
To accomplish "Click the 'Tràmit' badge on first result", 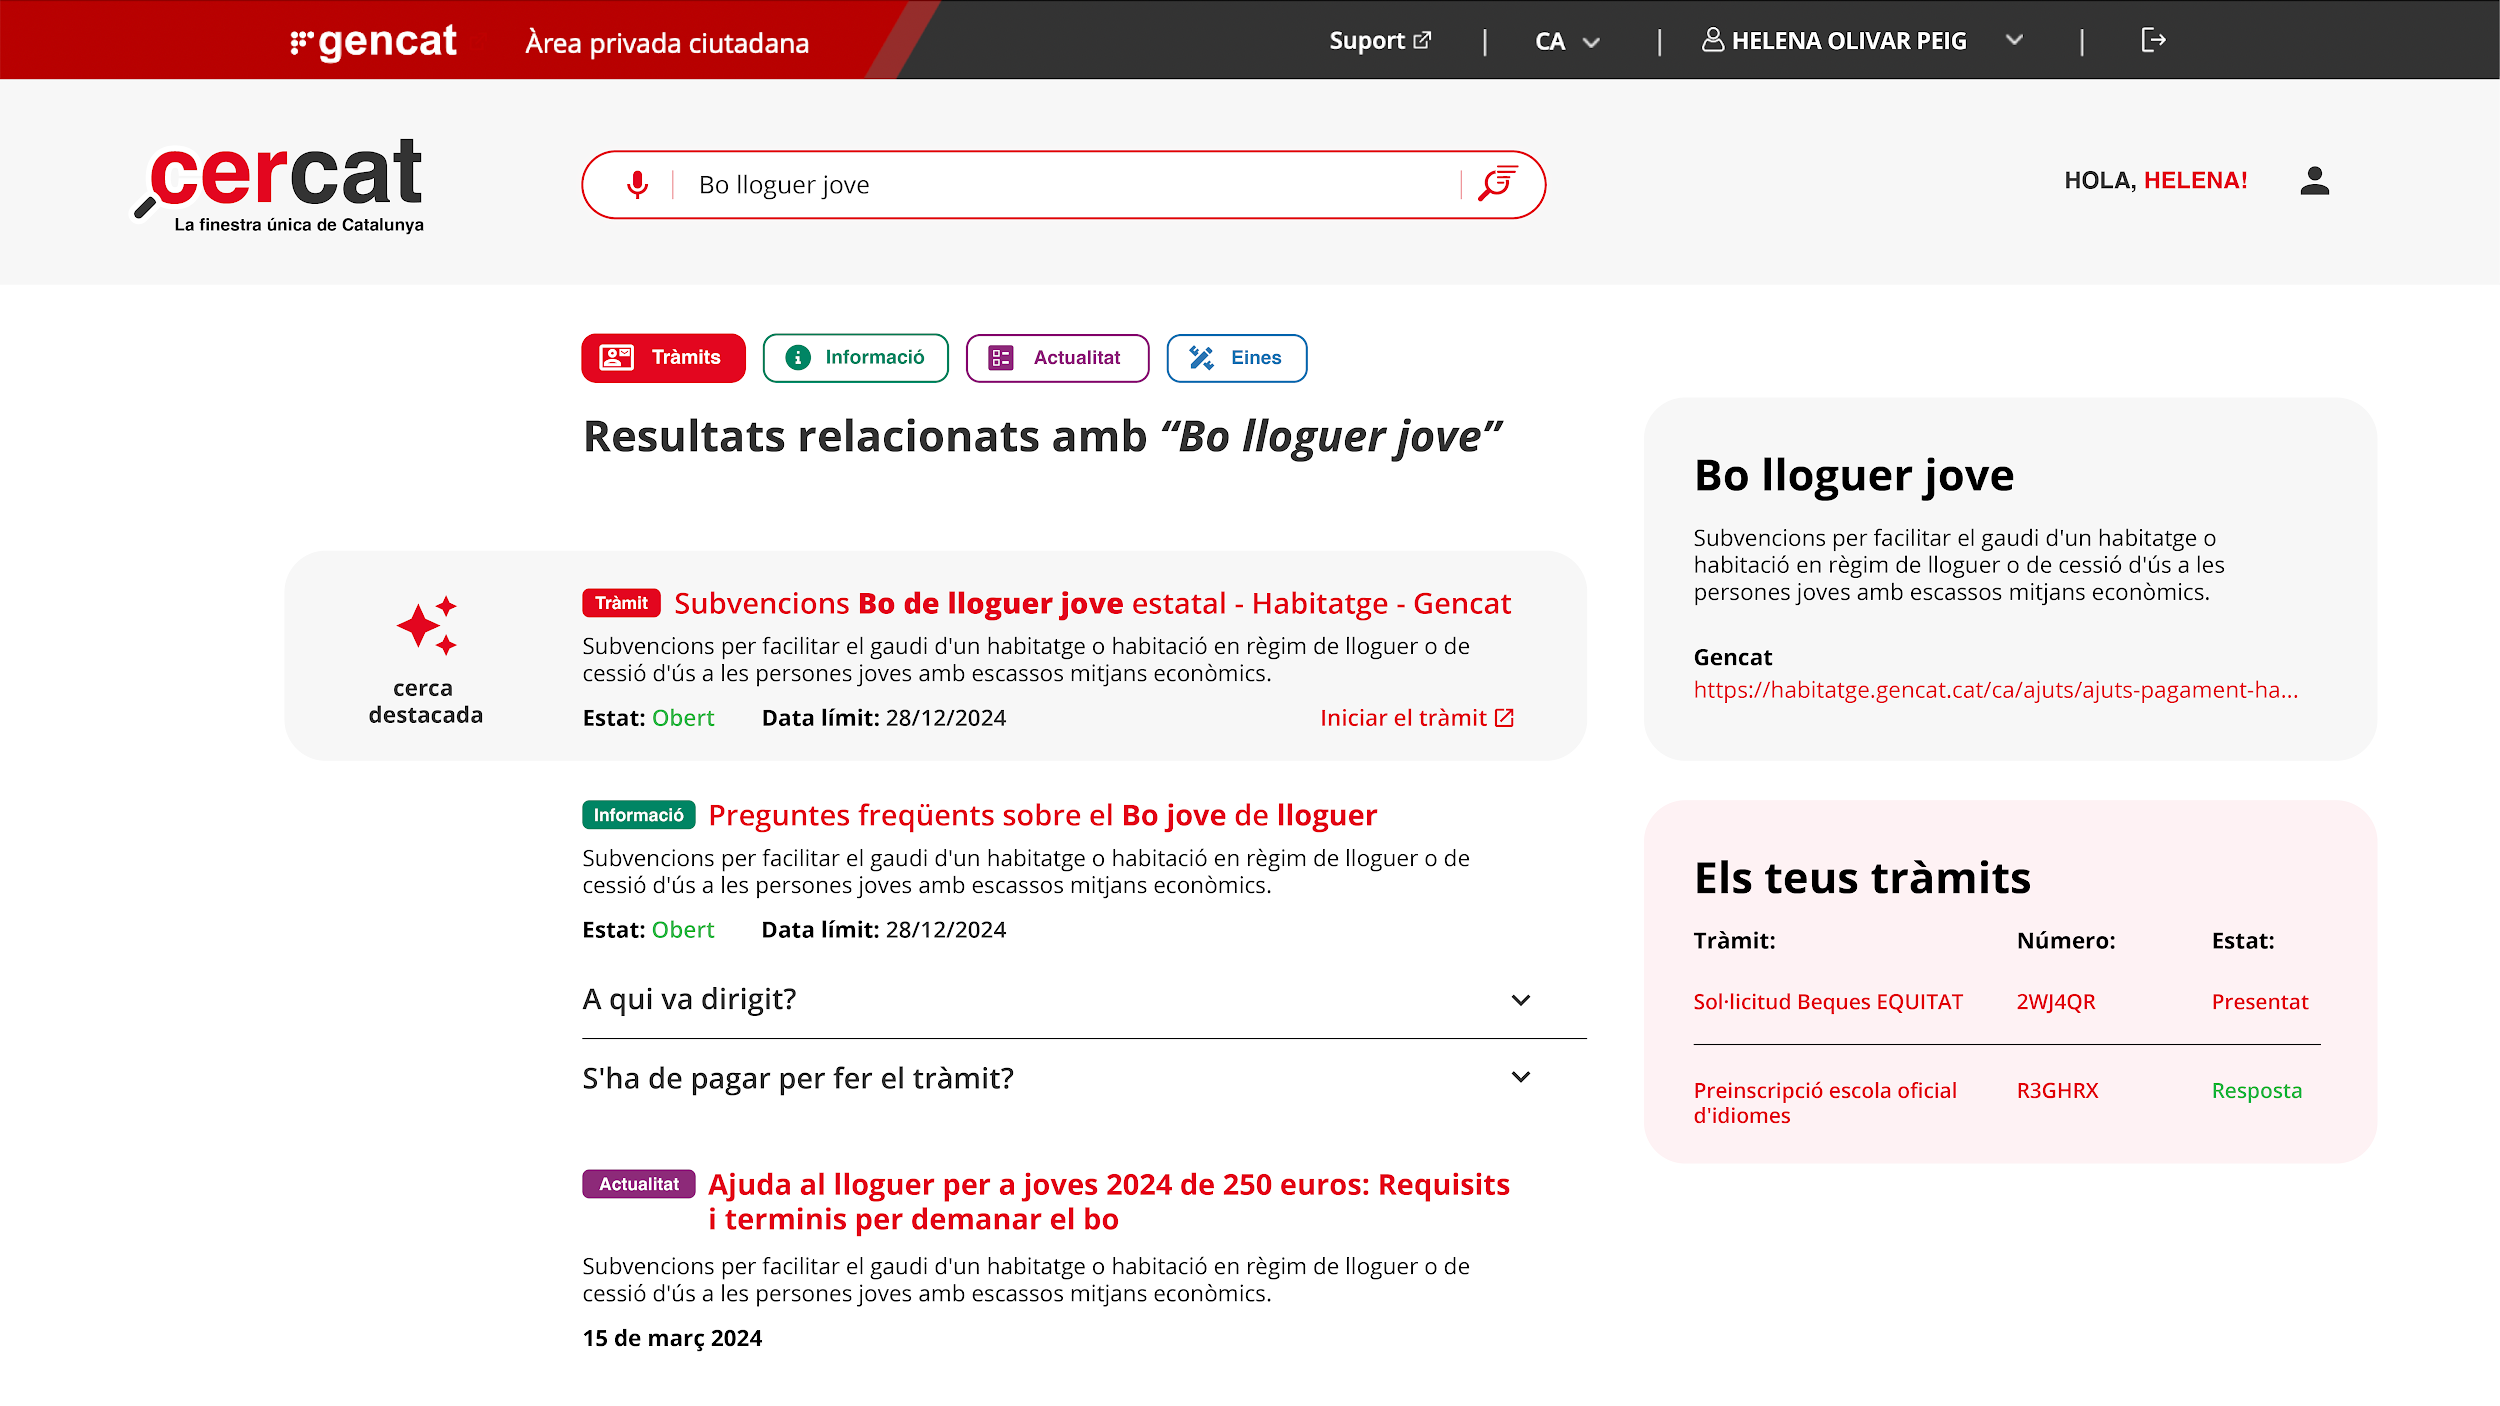I will [621, 603].
